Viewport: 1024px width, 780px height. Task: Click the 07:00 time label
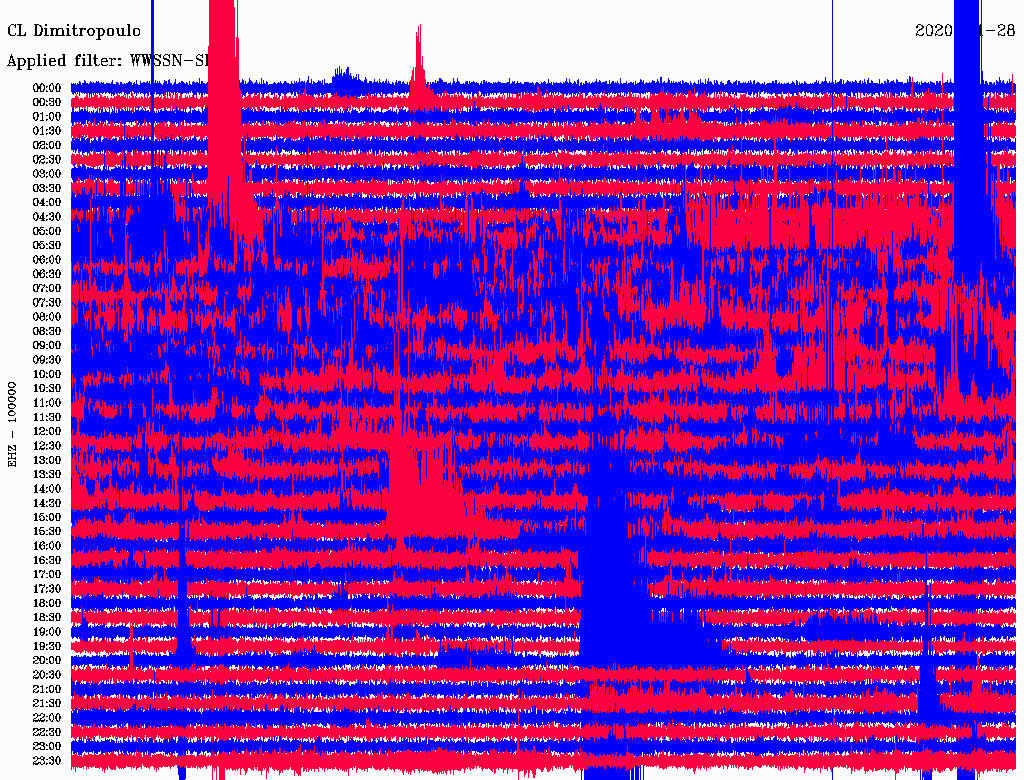click(47, 289)
